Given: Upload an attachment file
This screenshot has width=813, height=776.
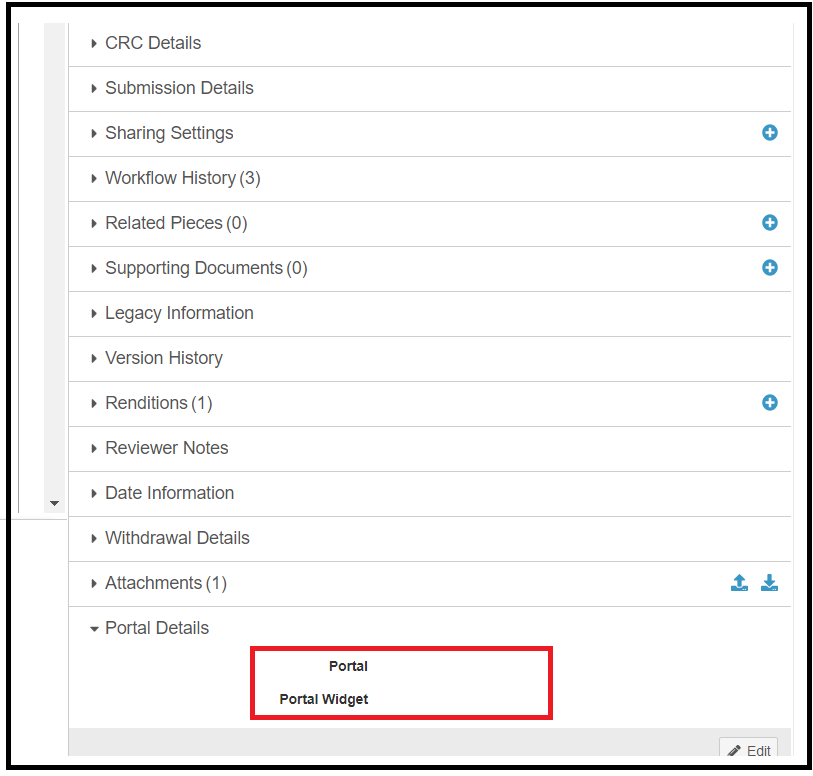Looking at the screenshot, I should point(739,583).
